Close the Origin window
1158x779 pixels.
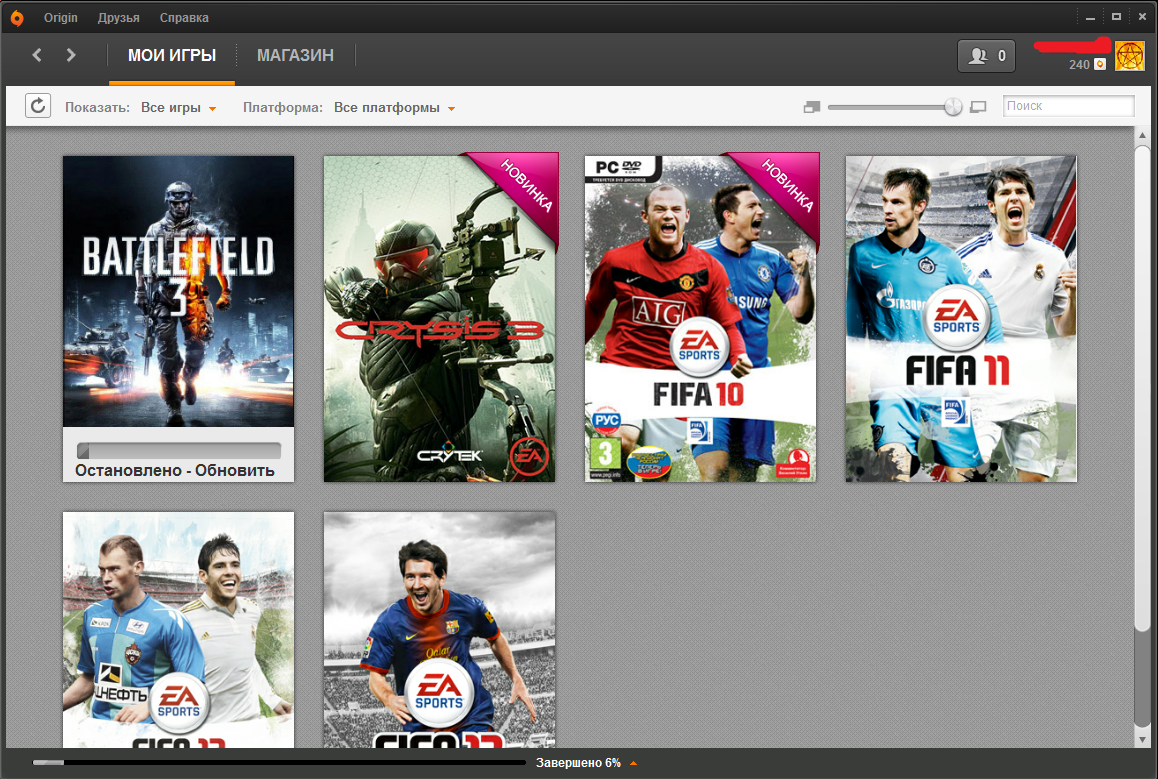(x=1142, y=17)
